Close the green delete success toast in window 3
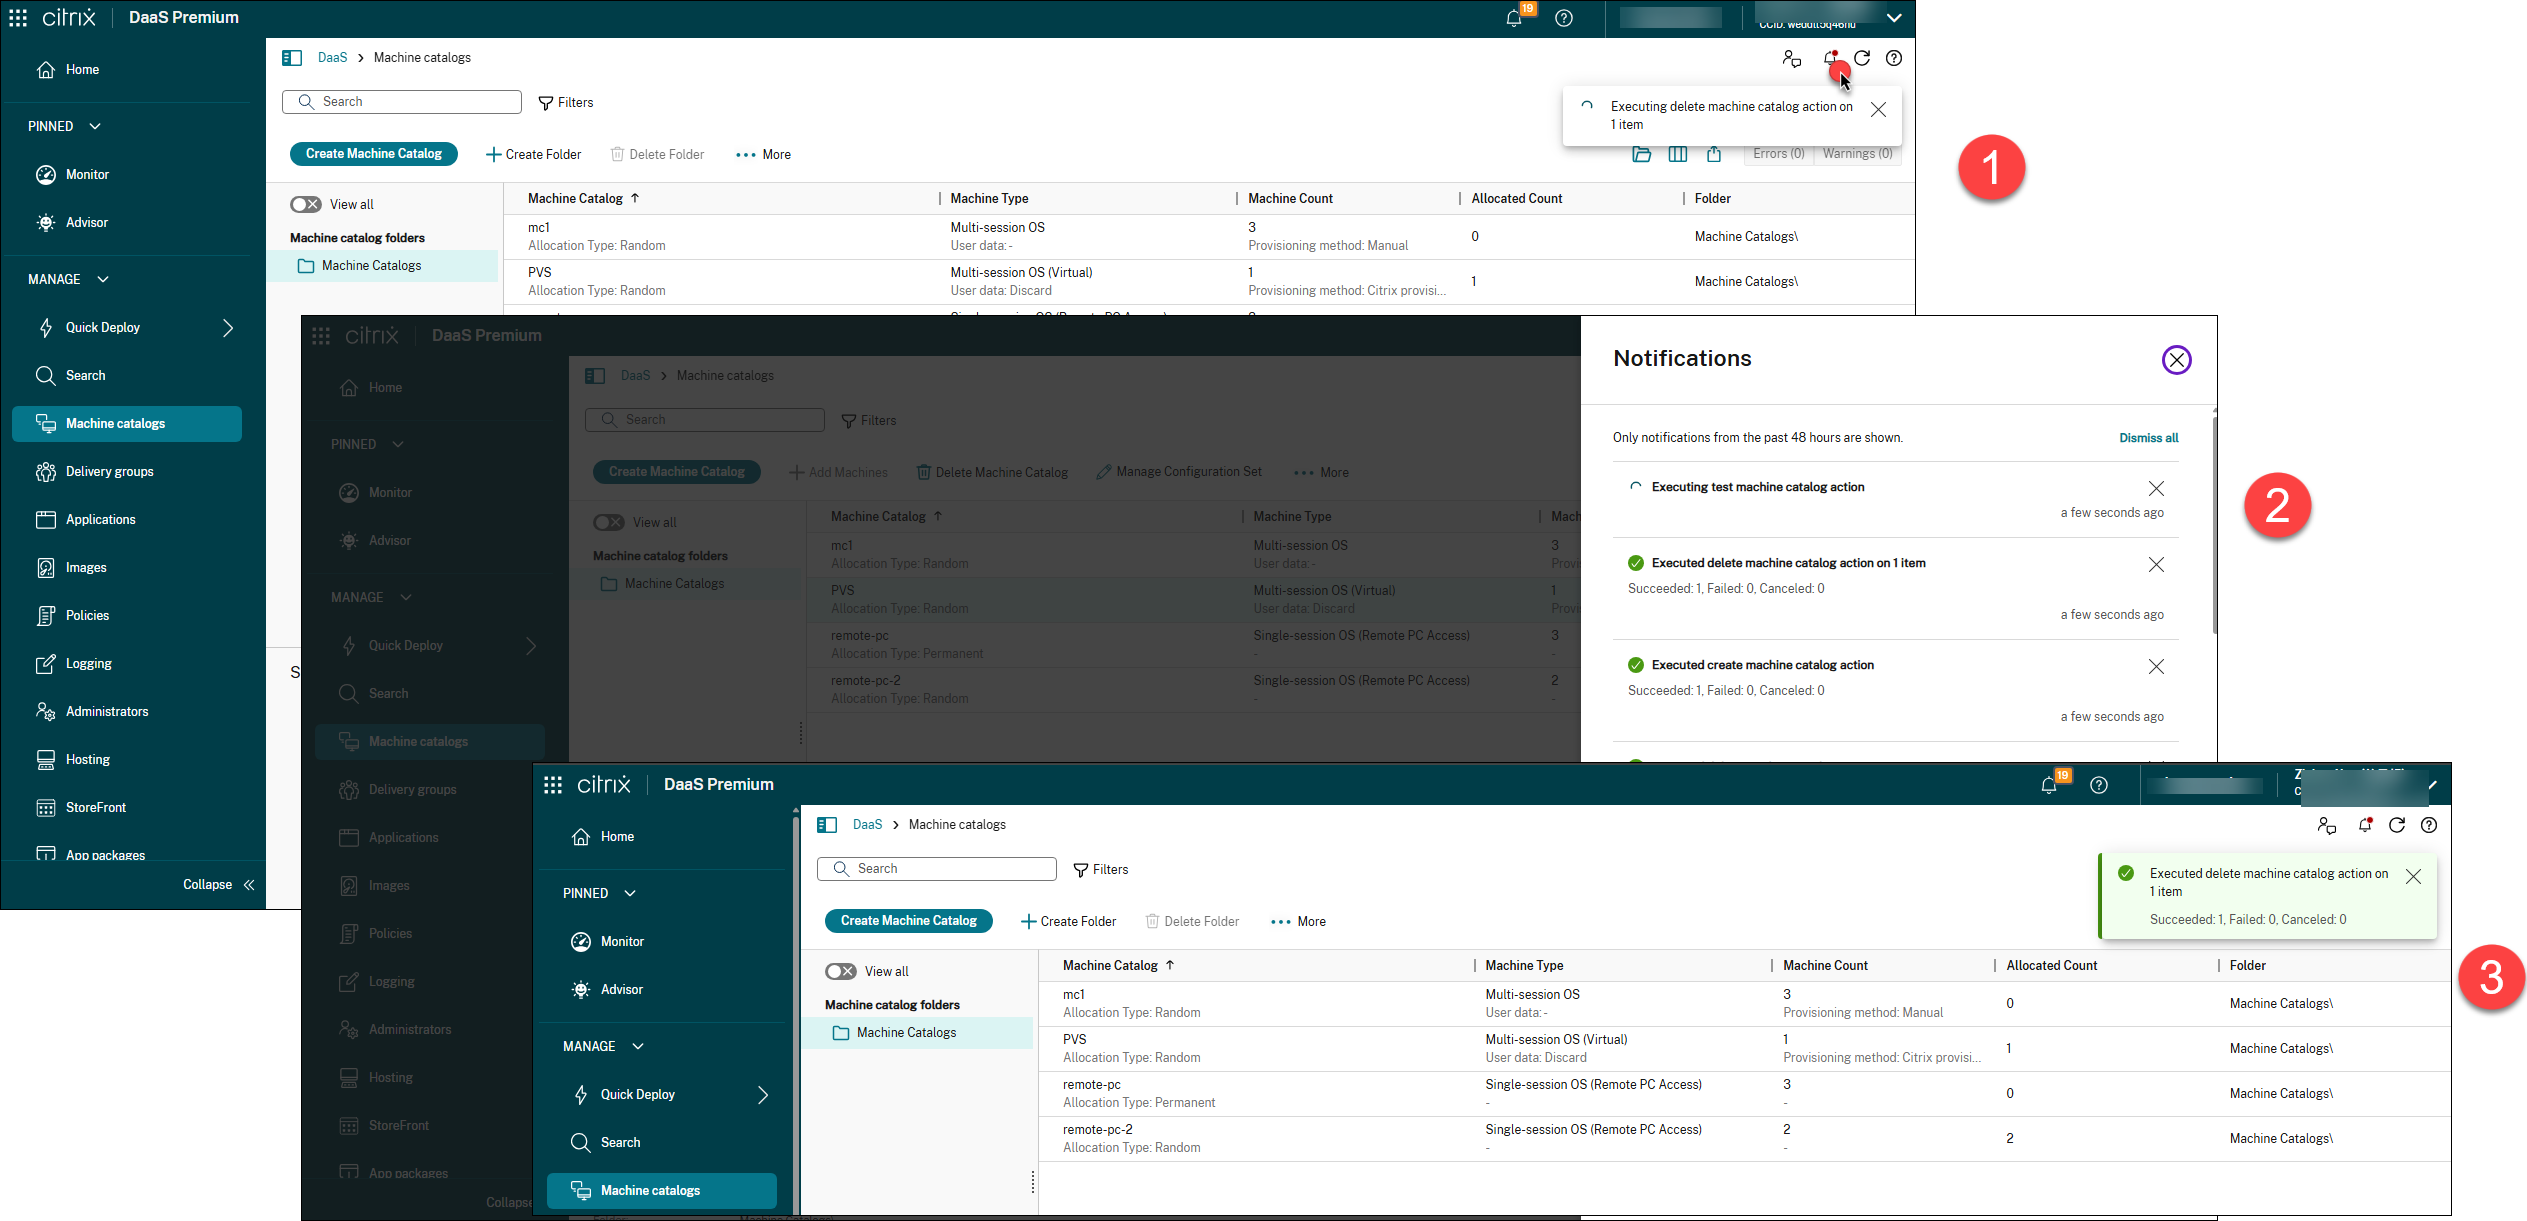Viewport: 2527px width, 1221px height. [2413, 876]
